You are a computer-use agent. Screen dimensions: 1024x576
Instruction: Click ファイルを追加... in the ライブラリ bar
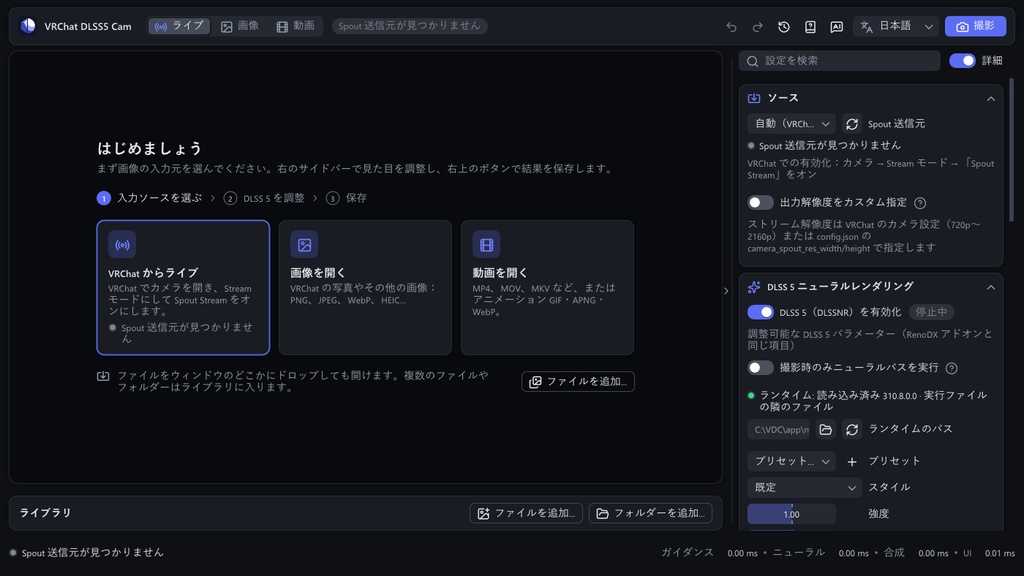[526, 513]
